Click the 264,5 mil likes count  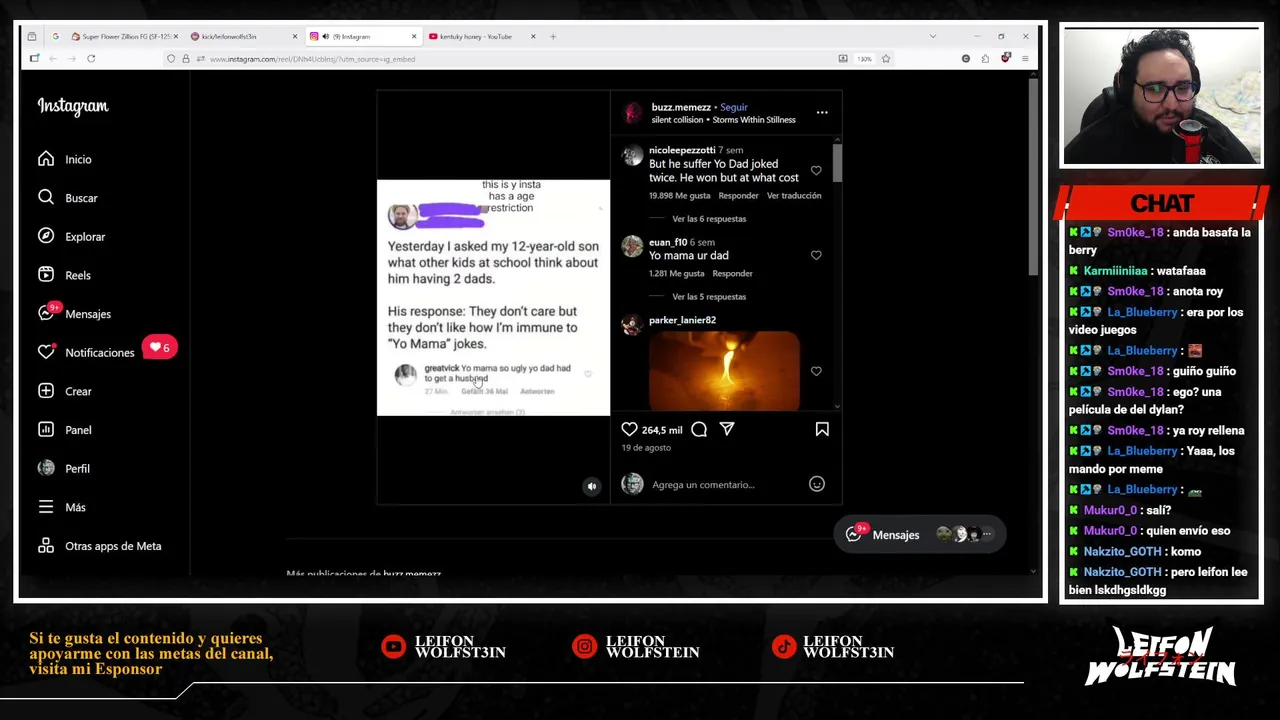tap(662, 430)
